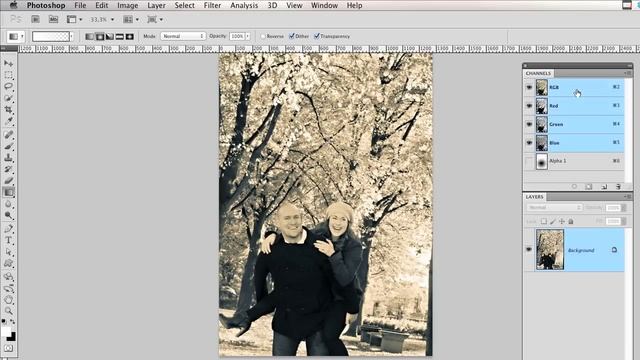Screen dimensions: 640x360
Task: Launch Mini Bridge from application bar
Action: click(53, 19)
